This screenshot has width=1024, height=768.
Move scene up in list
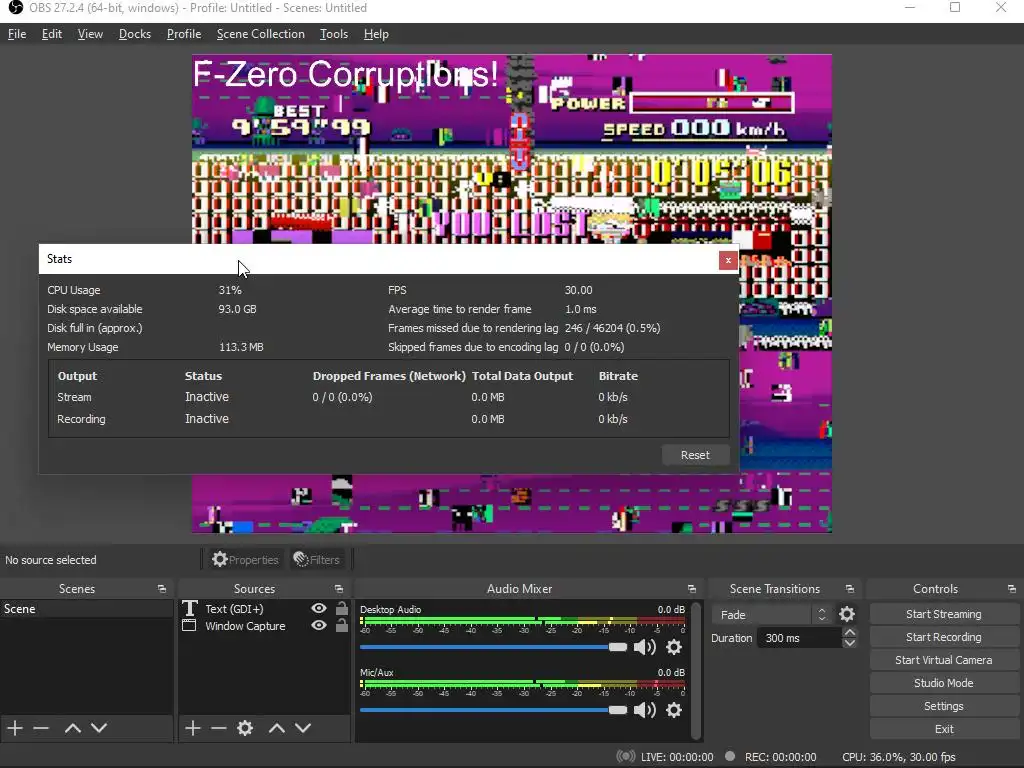(72, 728)
